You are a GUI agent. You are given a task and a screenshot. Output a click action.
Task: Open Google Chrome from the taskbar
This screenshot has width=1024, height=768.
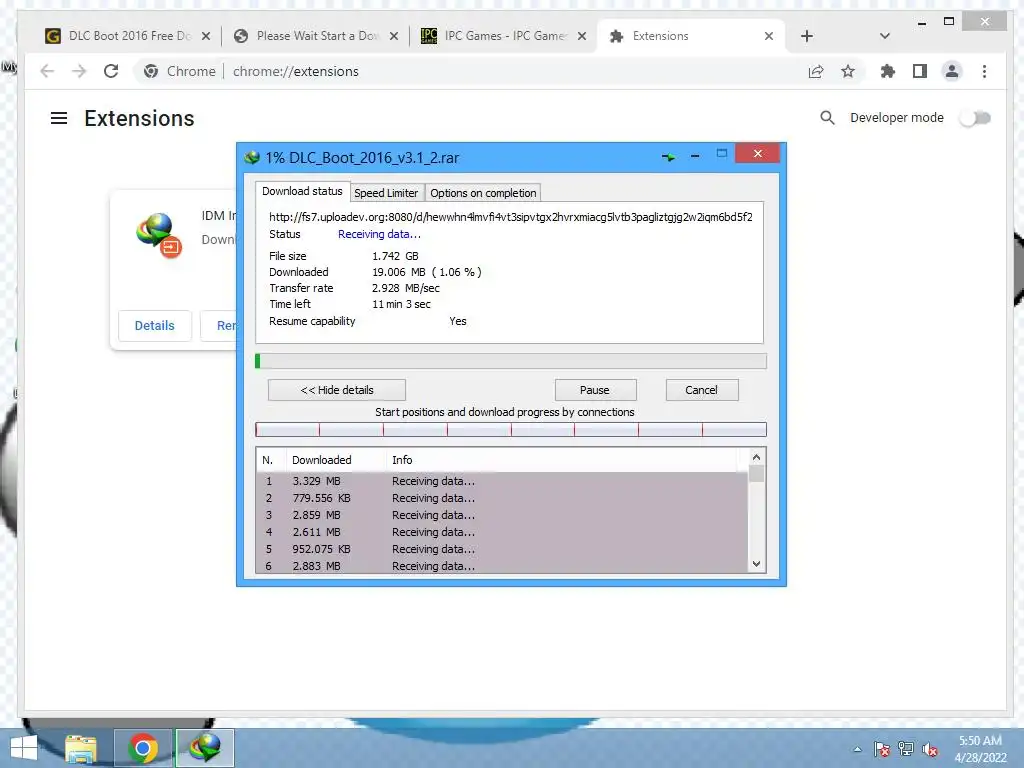click(x=143, y=748)
